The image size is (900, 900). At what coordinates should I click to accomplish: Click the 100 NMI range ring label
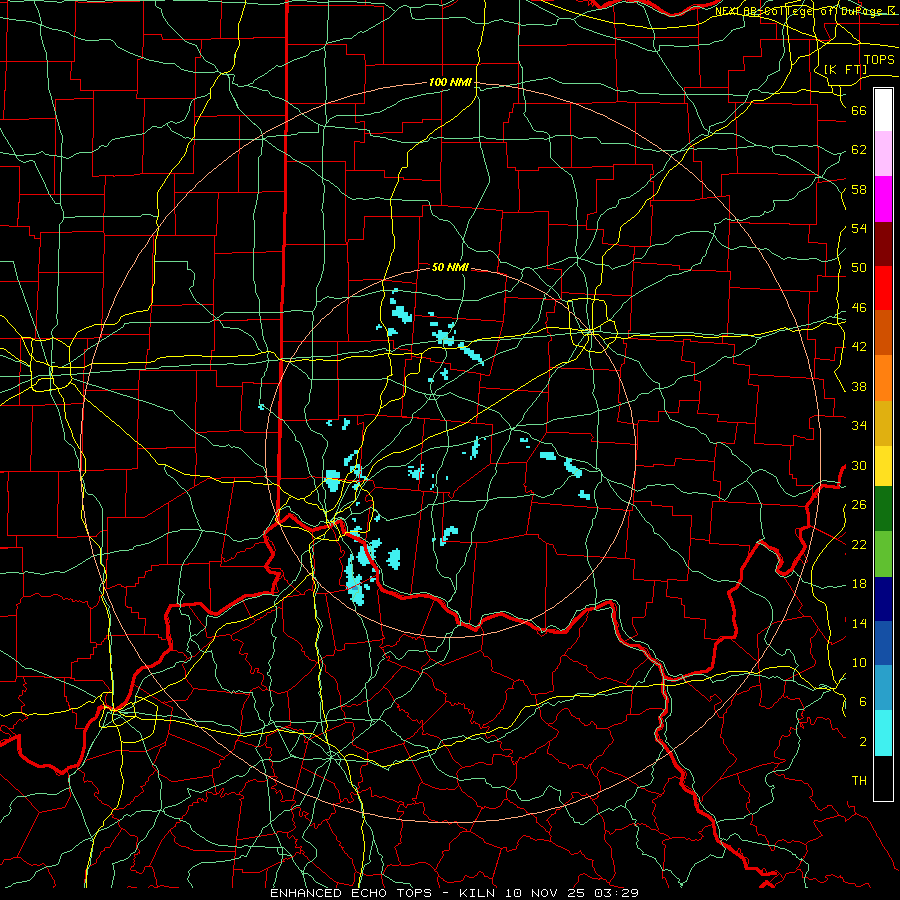[450, 83]
